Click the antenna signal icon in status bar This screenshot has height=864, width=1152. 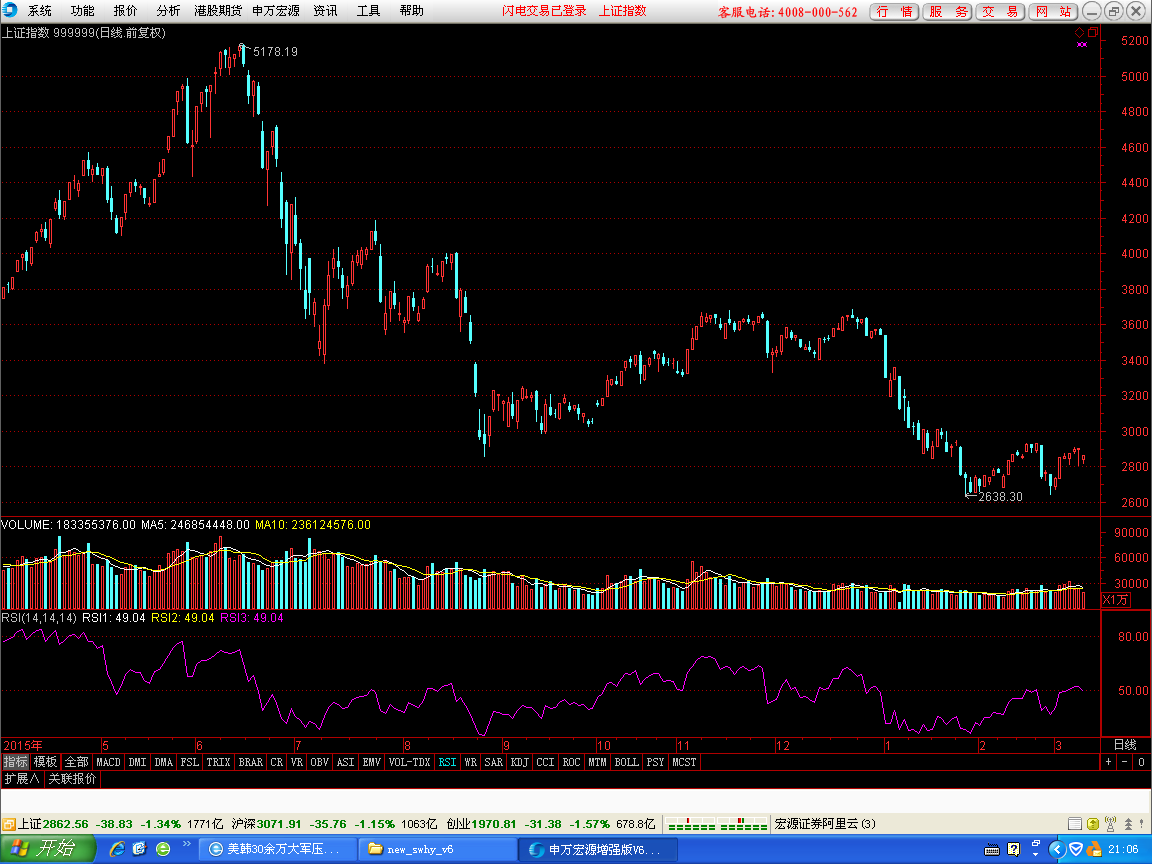tap(1110, 824)
